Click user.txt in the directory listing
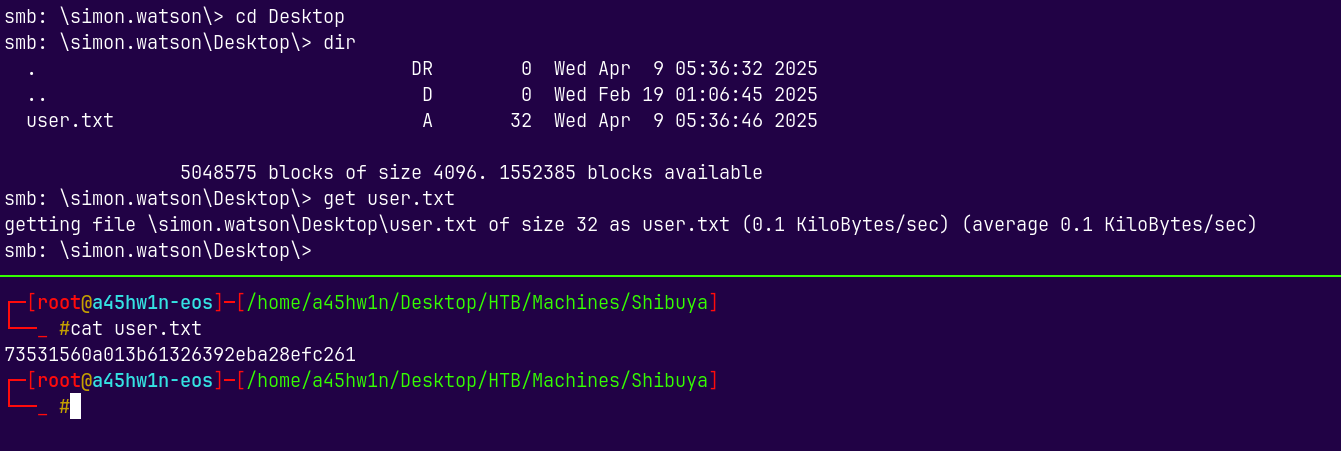This screenshot has width=1341, height=451. (70, 121)
